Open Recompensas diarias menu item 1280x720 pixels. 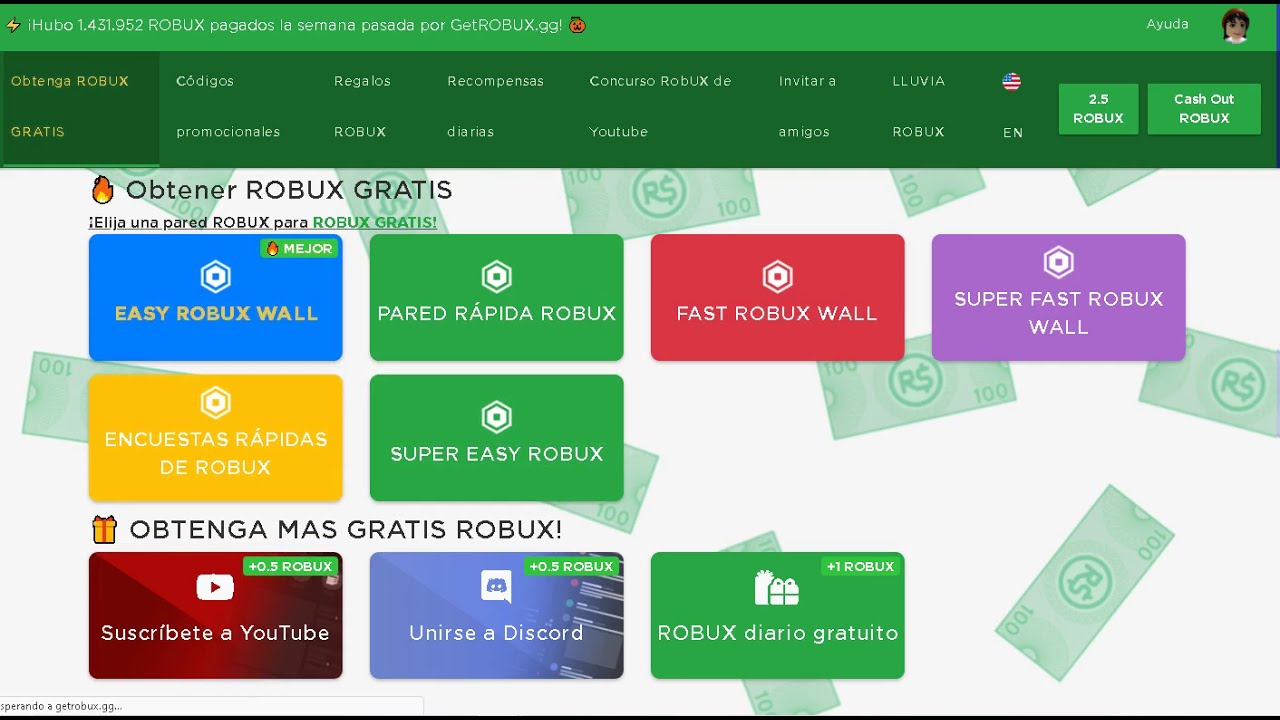tap(495, 106)
